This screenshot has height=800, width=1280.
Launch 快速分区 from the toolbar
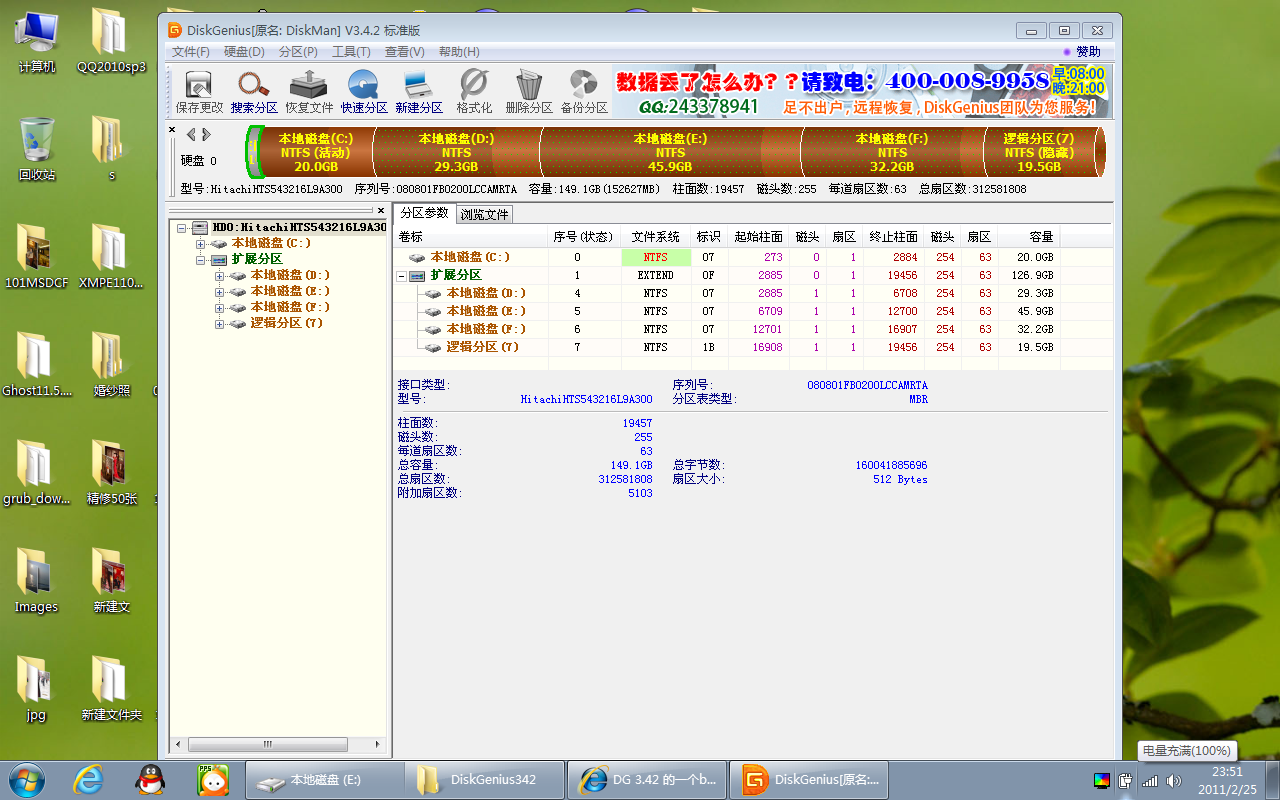point(364,92)
